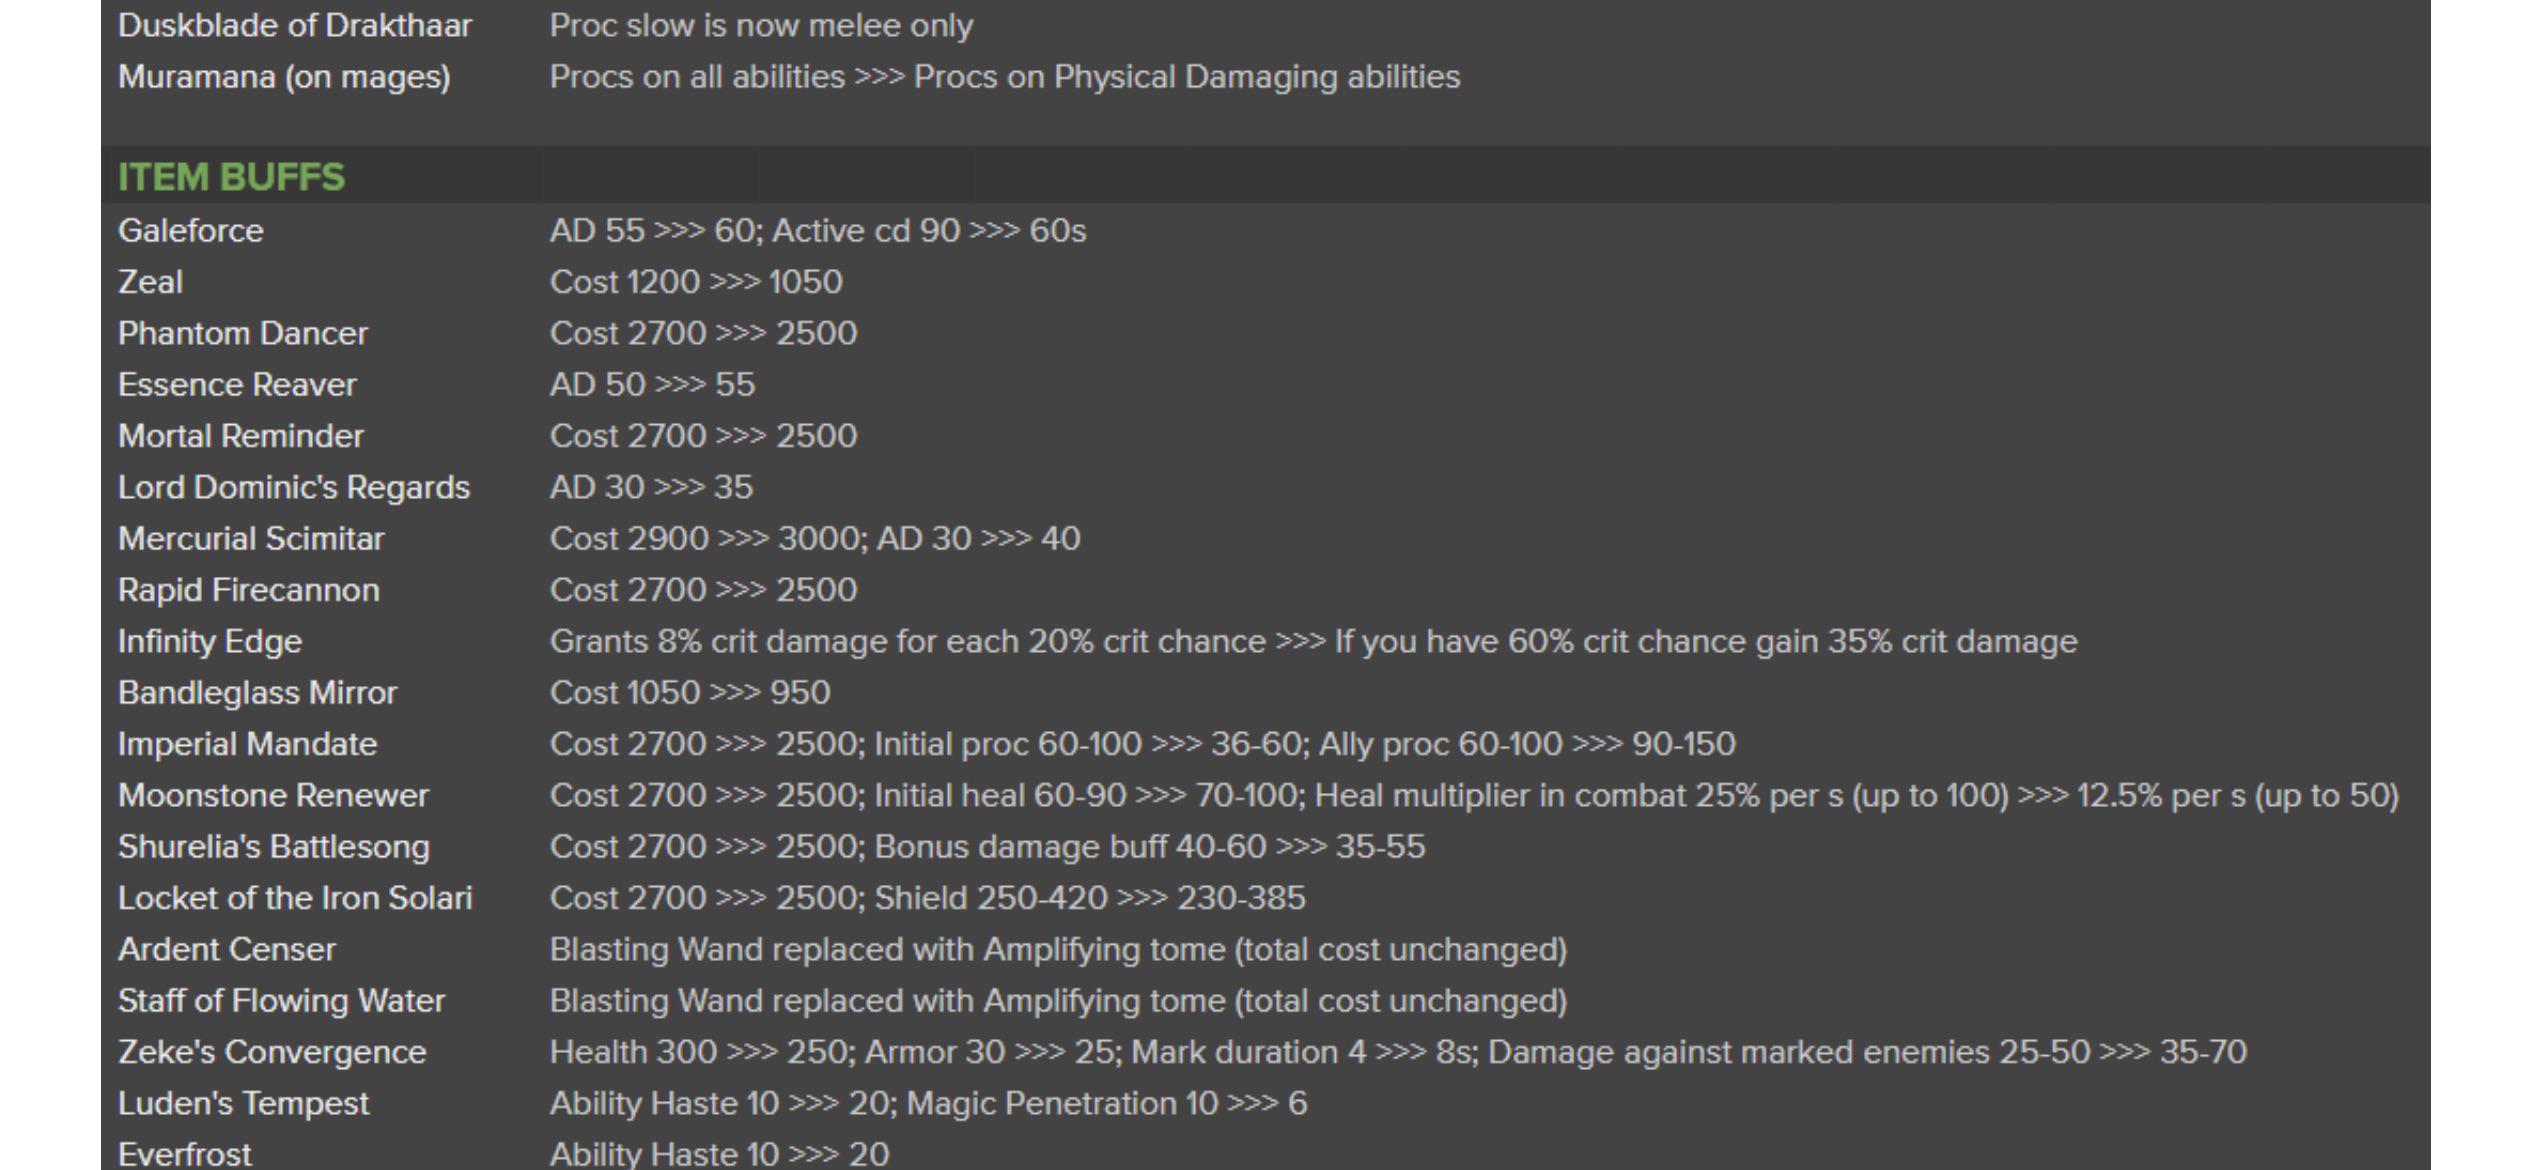Click the Infinity Edge crit damage description
The image size is (2532, 1170).
(1312, 642)
